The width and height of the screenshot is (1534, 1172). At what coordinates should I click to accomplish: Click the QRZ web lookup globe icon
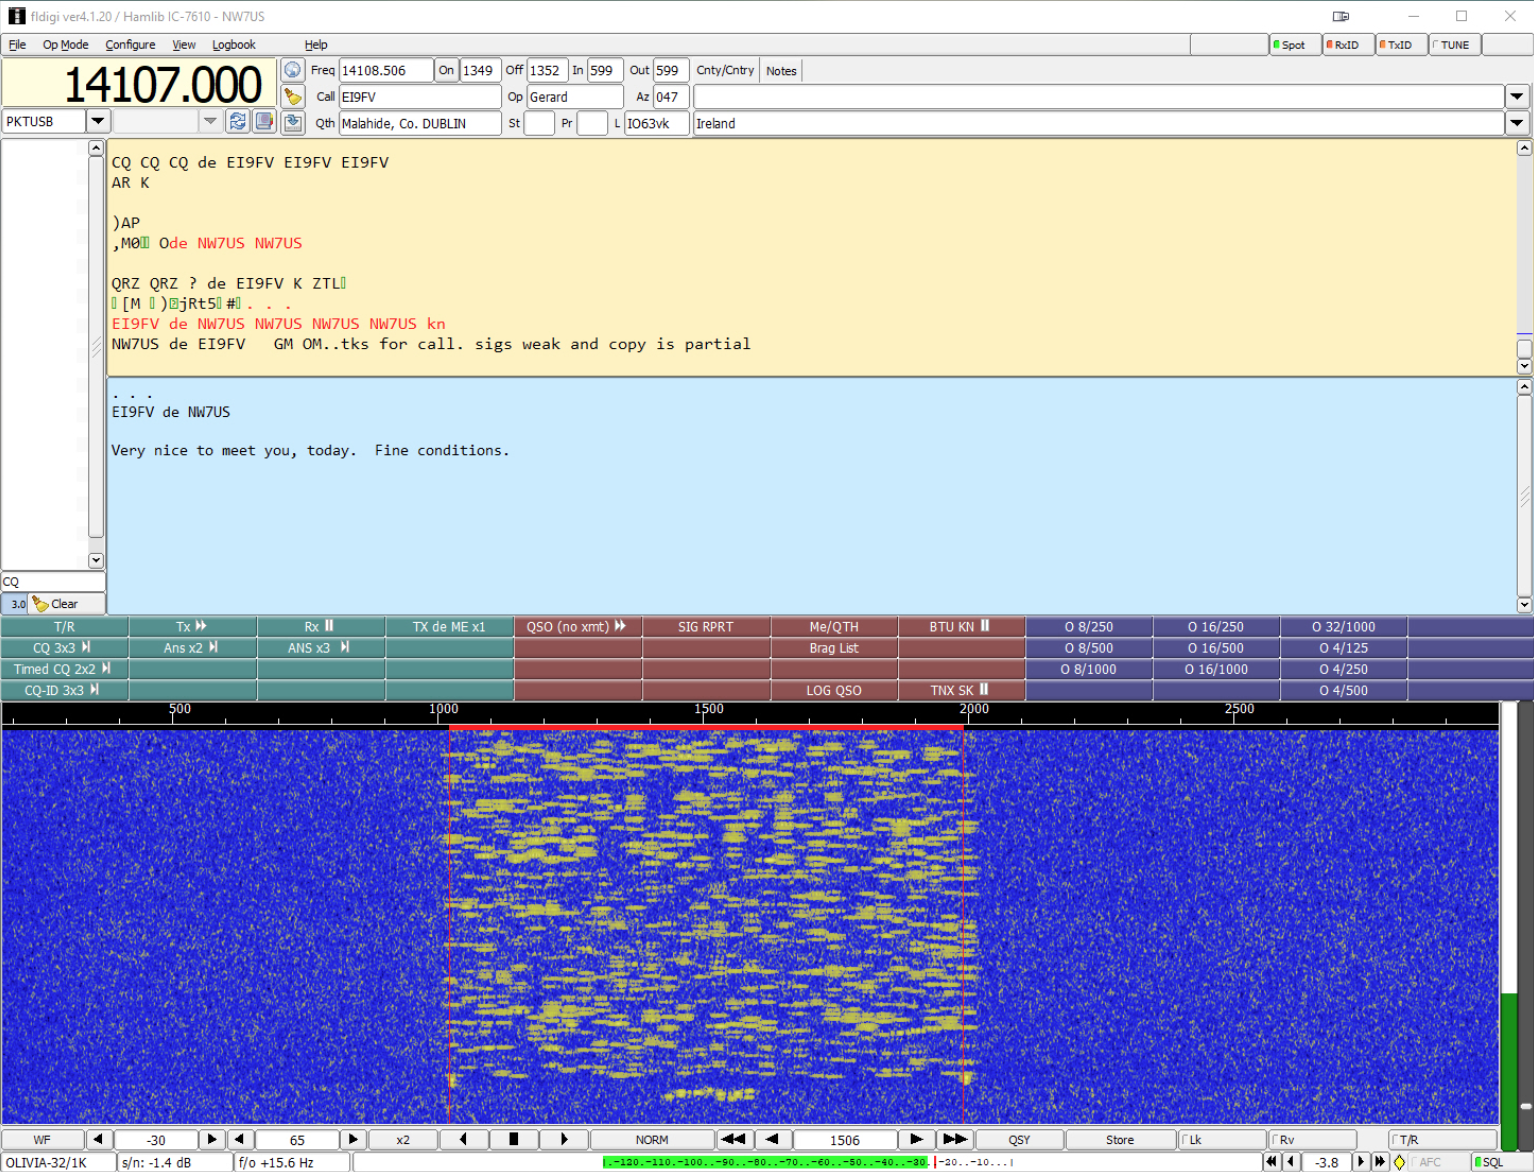point(292,70)
